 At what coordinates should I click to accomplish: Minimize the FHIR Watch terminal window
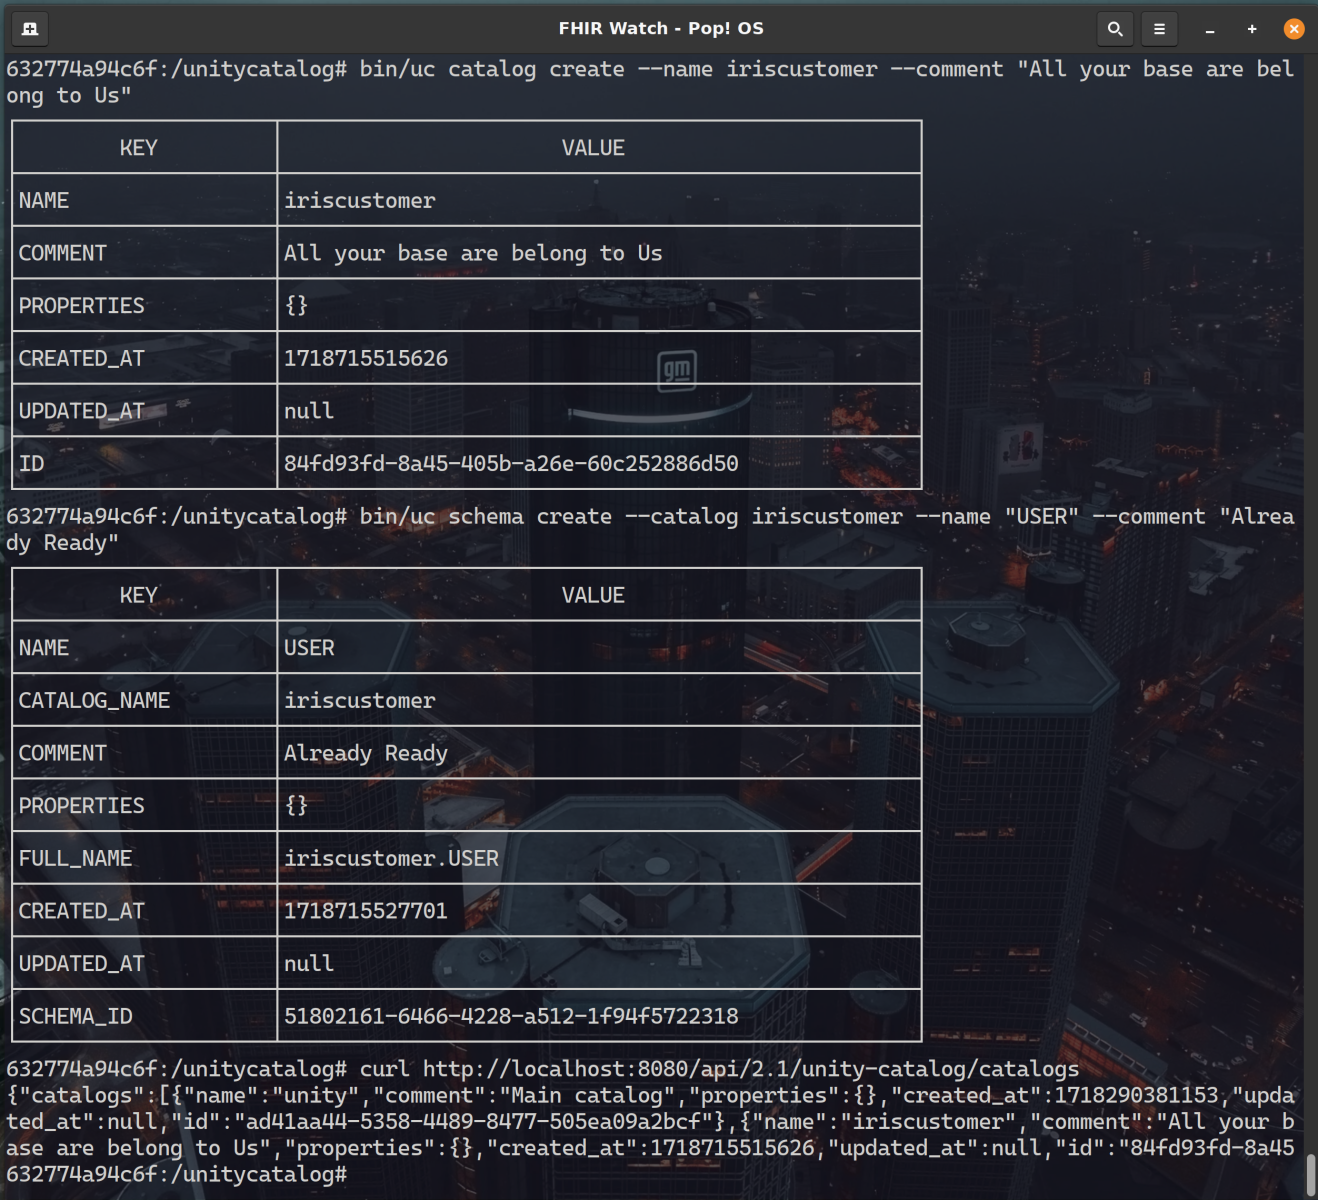[1210, 29]
